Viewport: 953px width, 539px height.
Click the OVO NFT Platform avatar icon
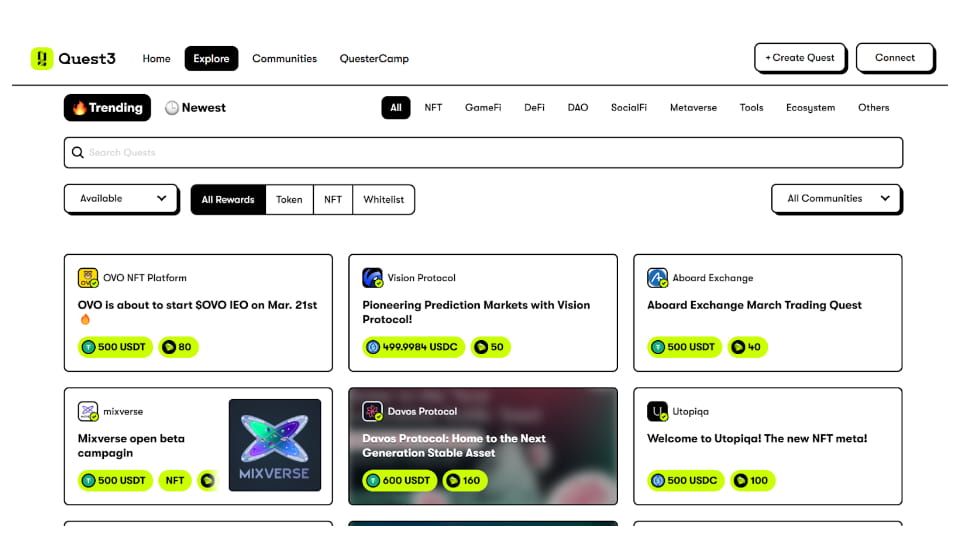tap(88, 278)
